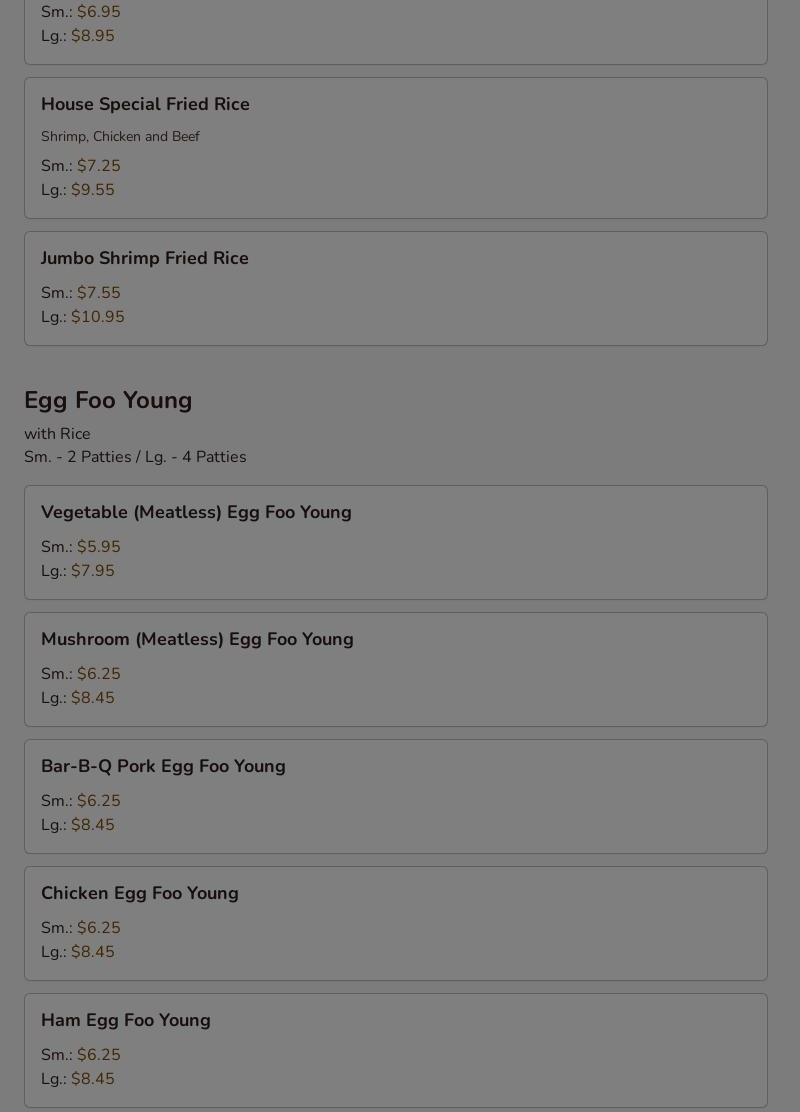The width and height of the screenshot is (800, 1112).
Task: Click large $8.45 Chicken Egg Foo Young price
Action: [92, 951]
